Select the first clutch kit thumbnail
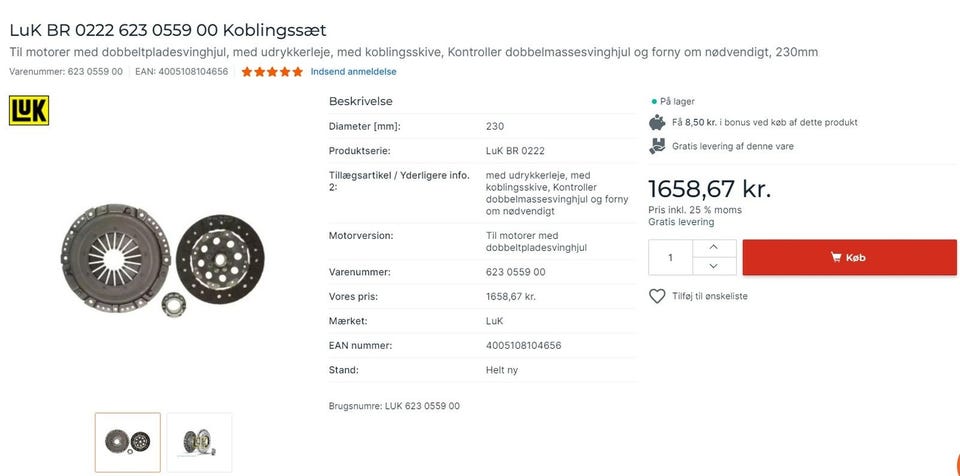Screen dimensions: 960x476 point(127,442)
